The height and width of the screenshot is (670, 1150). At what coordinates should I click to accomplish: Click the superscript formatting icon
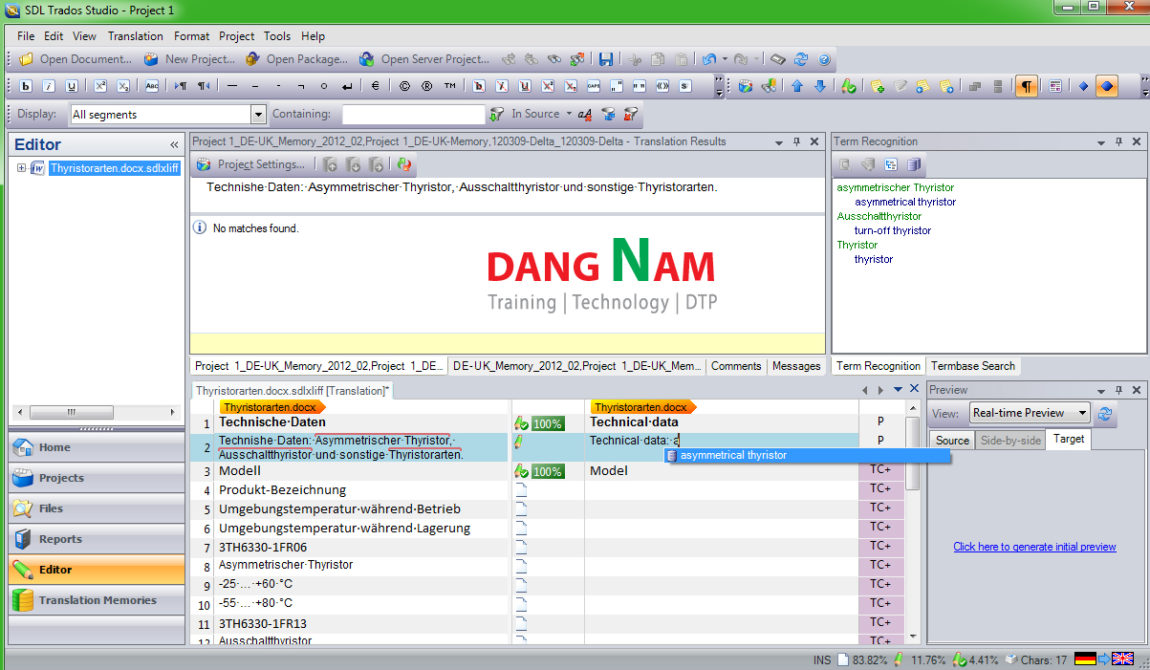coord(100,86)
